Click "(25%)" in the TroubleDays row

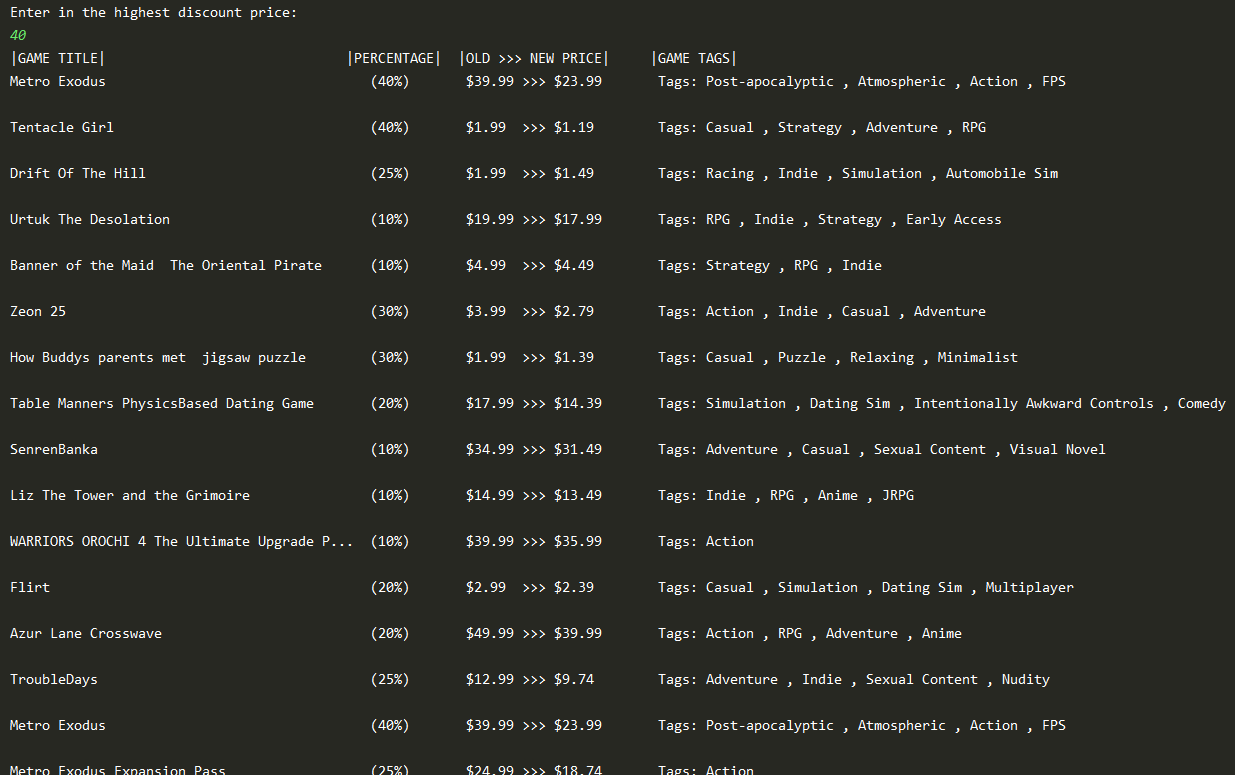(390, 679)
